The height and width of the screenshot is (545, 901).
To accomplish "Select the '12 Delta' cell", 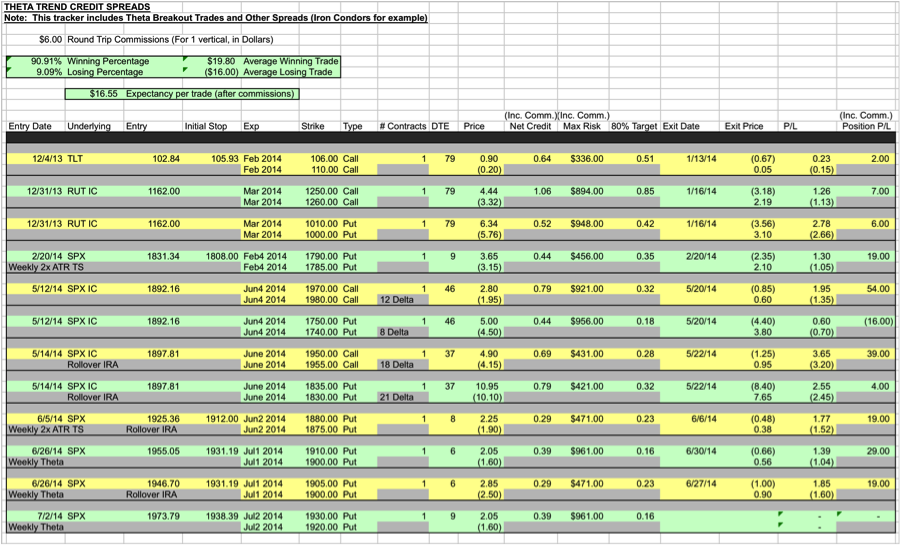I will coord(396,300).
